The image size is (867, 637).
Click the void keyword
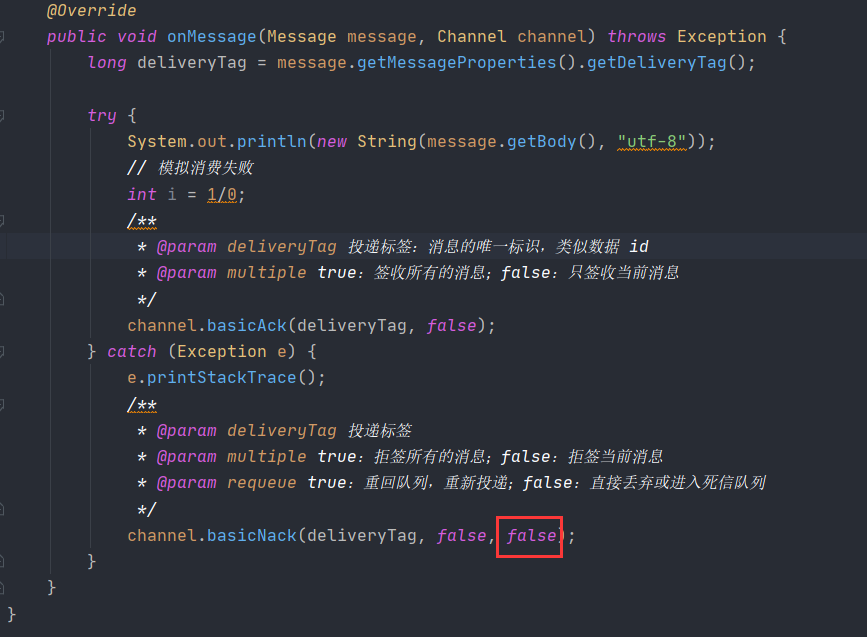click(x=137, y=36)
